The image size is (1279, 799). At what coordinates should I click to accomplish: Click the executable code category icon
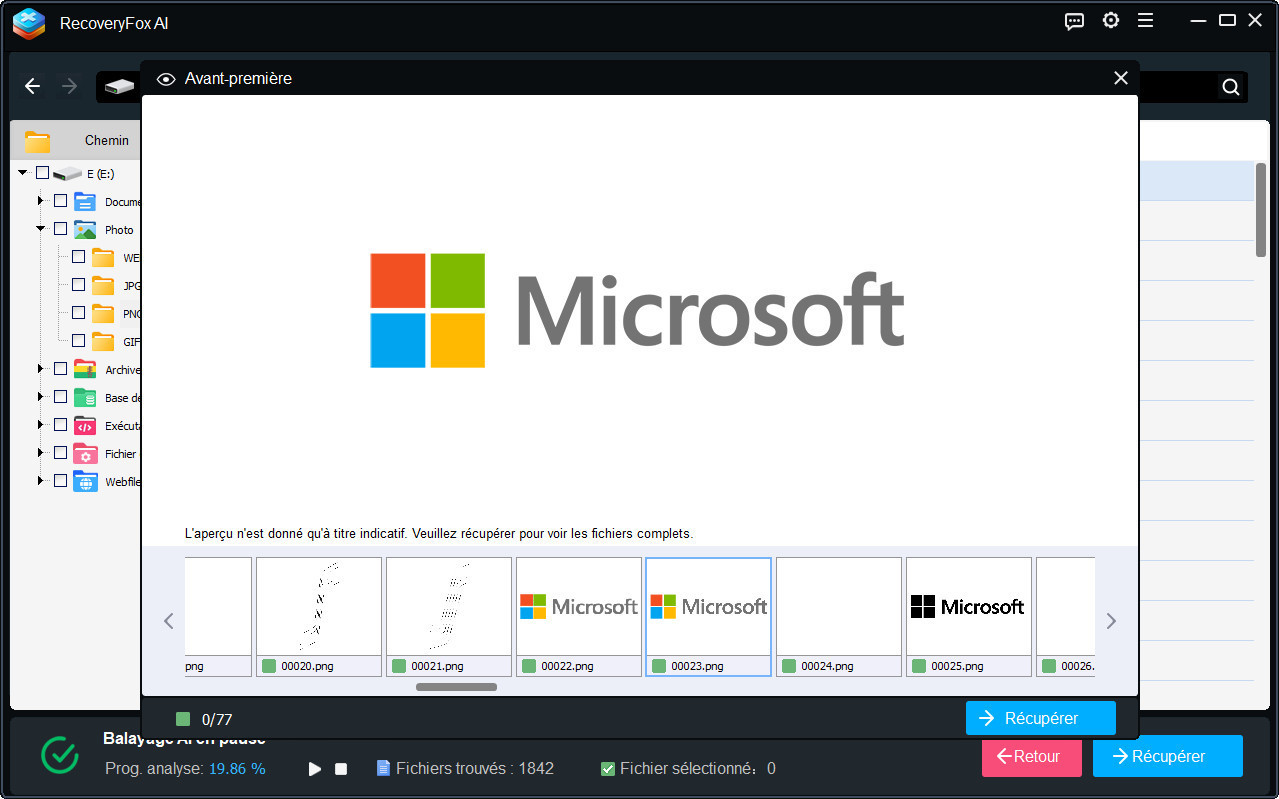point(85,425)
